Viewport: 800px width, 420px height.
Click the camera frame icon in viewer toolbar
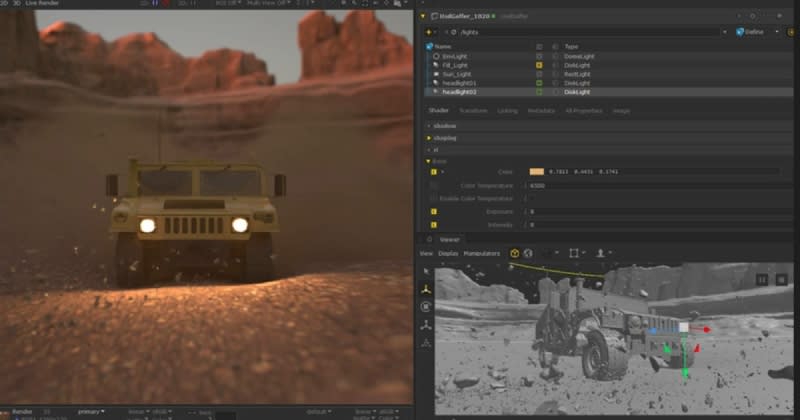tap(574, 253)
